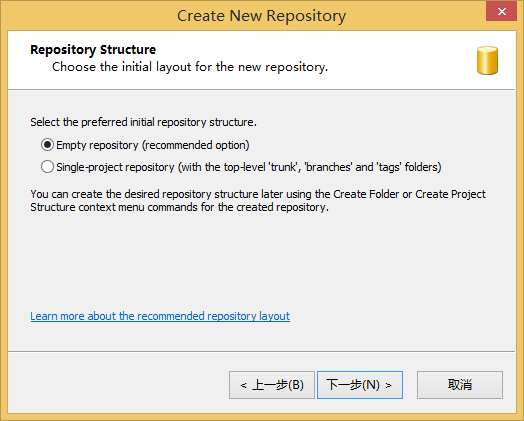Open the recommended repository layout link

click(160, 316)
